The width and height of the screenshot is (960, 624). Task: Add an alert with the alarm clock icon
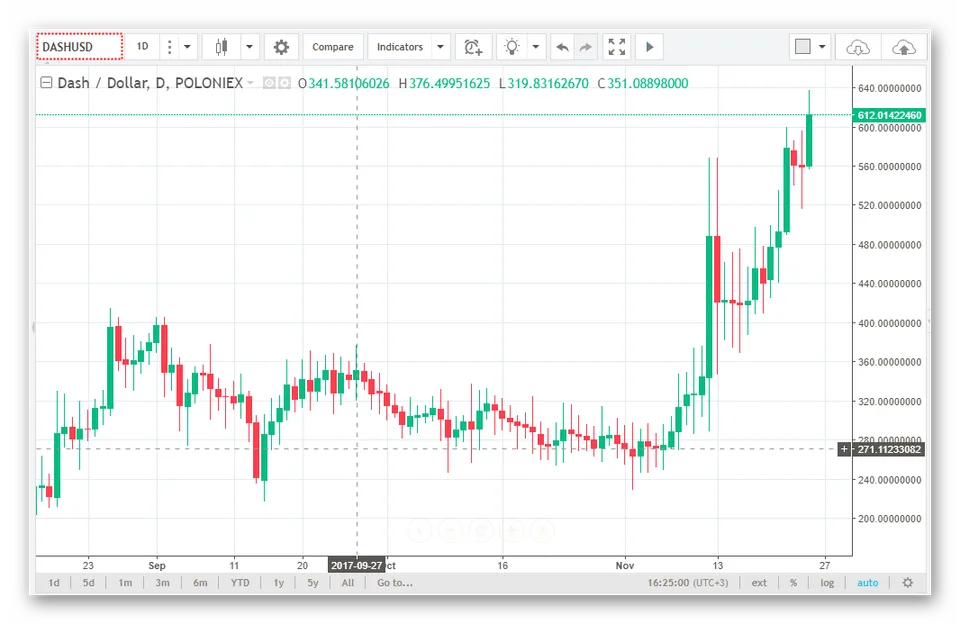click(473, 47)
